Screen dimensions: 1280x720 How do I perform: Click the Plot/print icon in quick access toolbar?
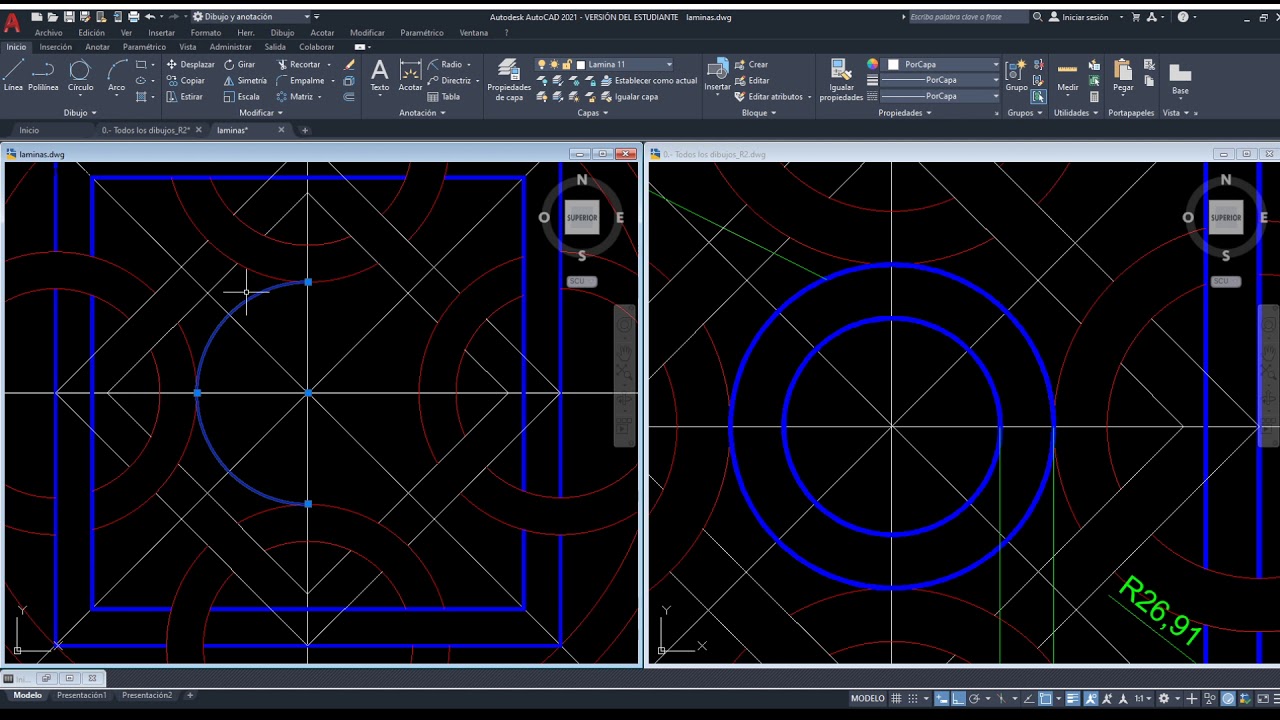point(133,17)
